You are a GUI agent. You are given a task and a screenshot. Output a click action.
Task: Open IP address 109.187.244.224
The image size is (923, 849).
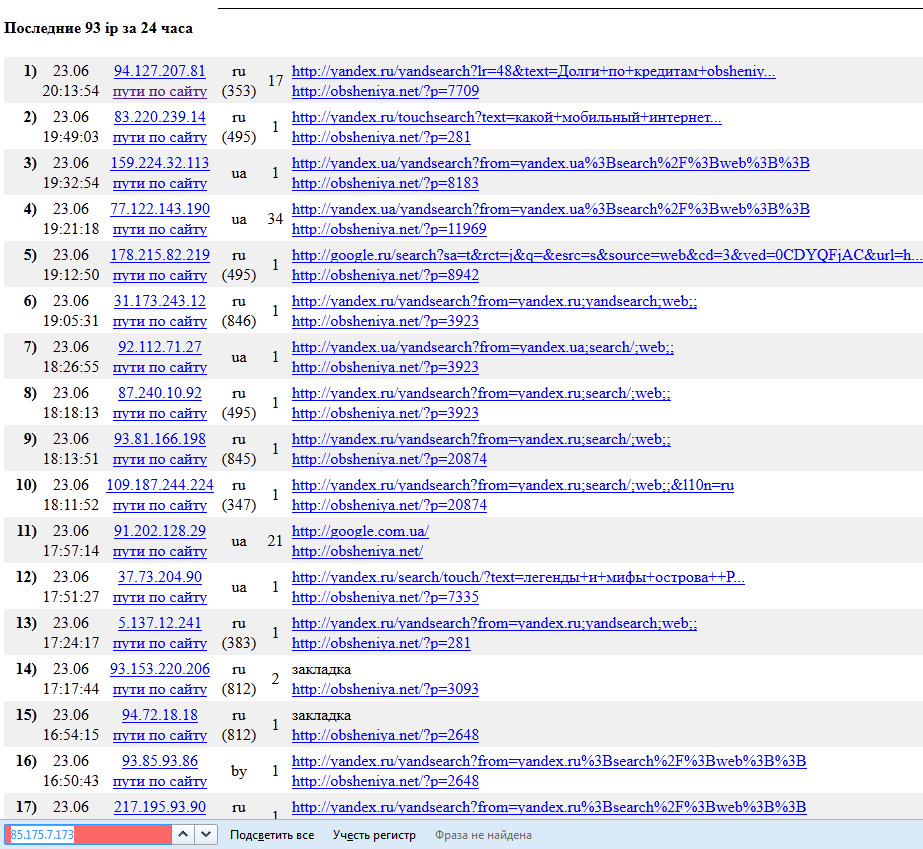[160, 485]
